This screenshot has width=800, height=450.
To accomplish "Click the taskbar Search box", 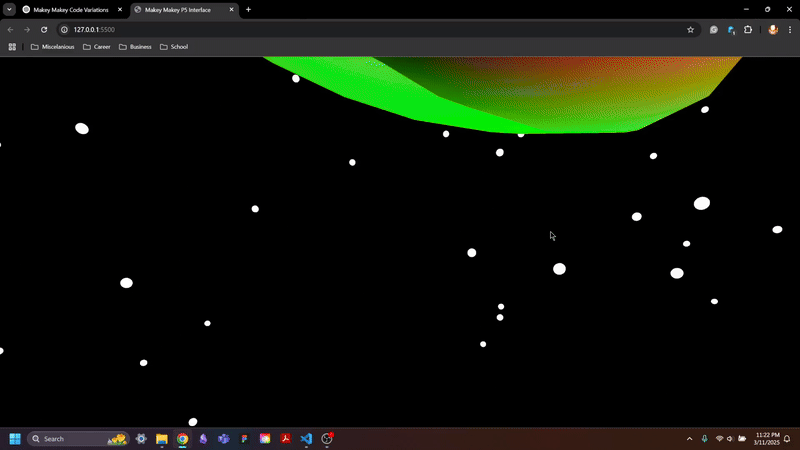I will point(78,439).
